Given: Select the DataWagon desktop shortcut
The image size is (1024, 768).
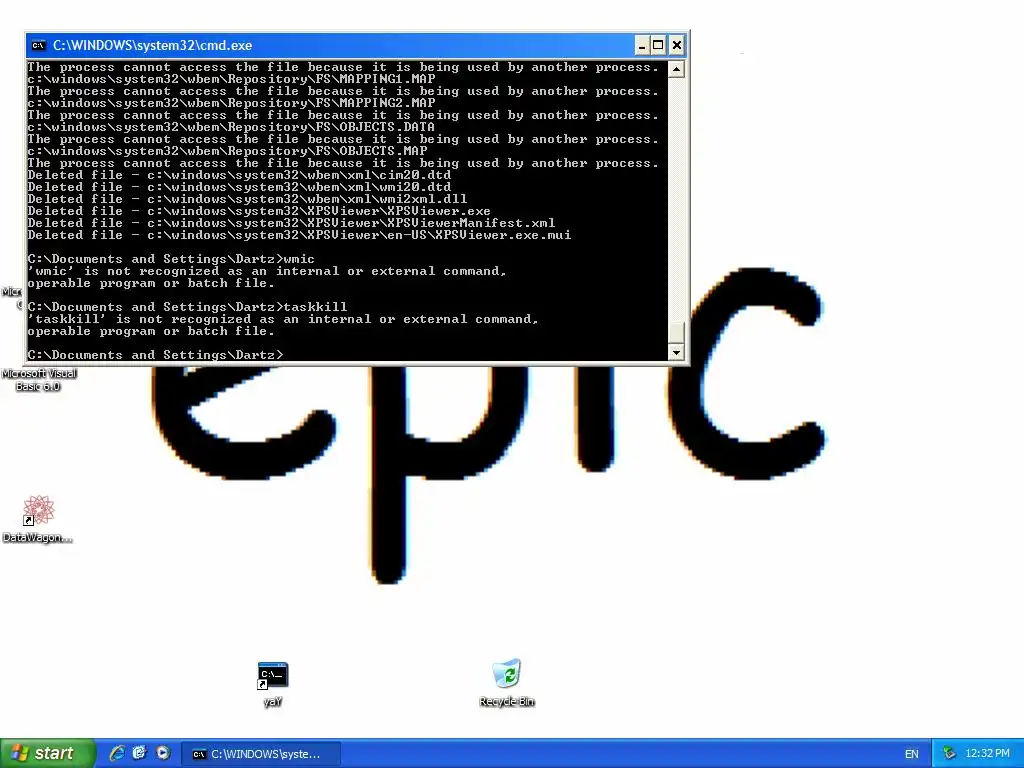Looking at the screenshot, I should (x=37, y=519).
